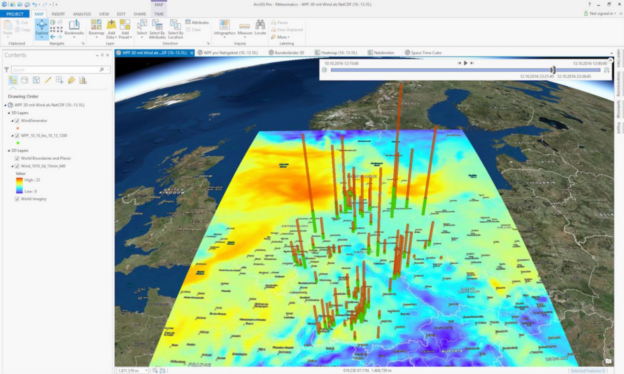
Task: Switch Contents to List By Data Source
Action: point(25,80)
